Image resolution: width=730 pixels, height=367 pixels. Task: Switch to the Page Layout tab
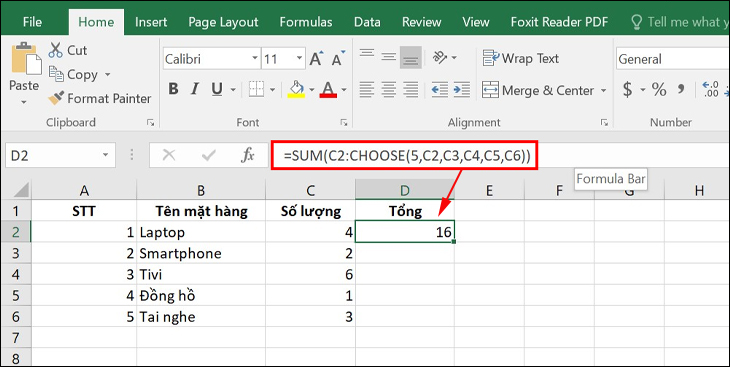click(x=223, y=22)
